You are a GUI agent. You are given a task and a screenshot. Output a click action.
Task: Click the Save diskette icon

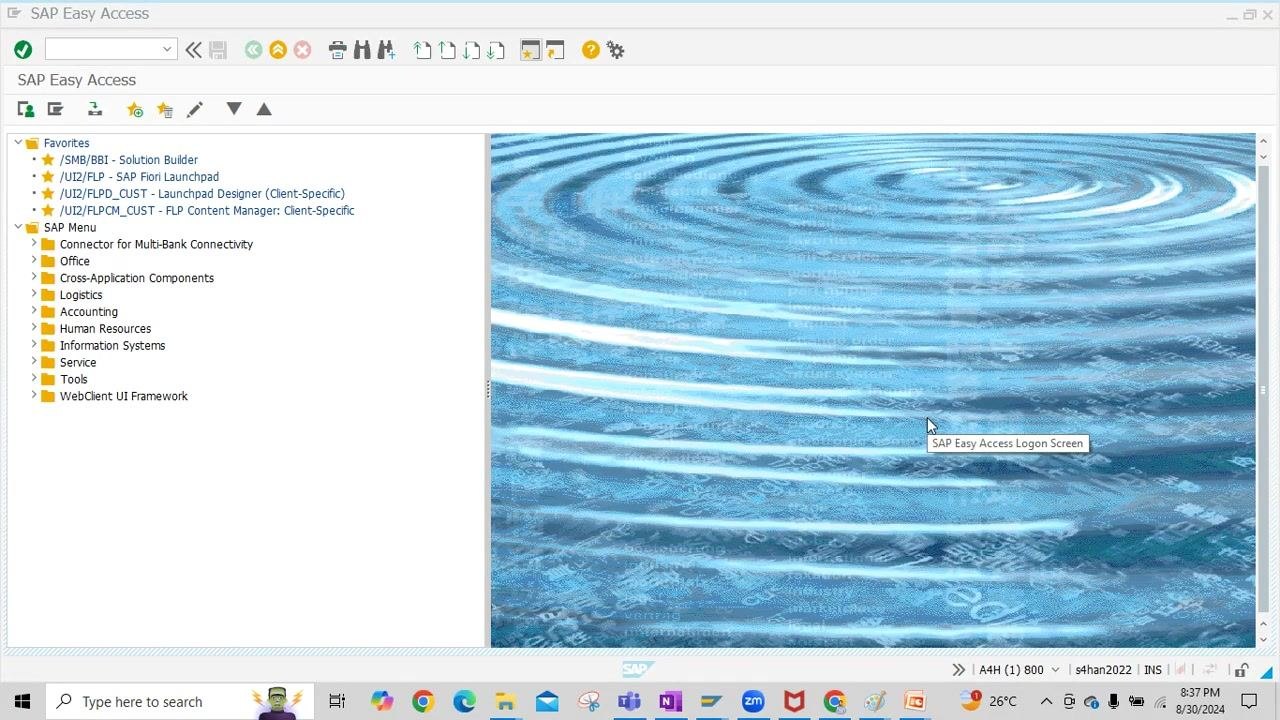pyautogui.click(x=218, y=50)
